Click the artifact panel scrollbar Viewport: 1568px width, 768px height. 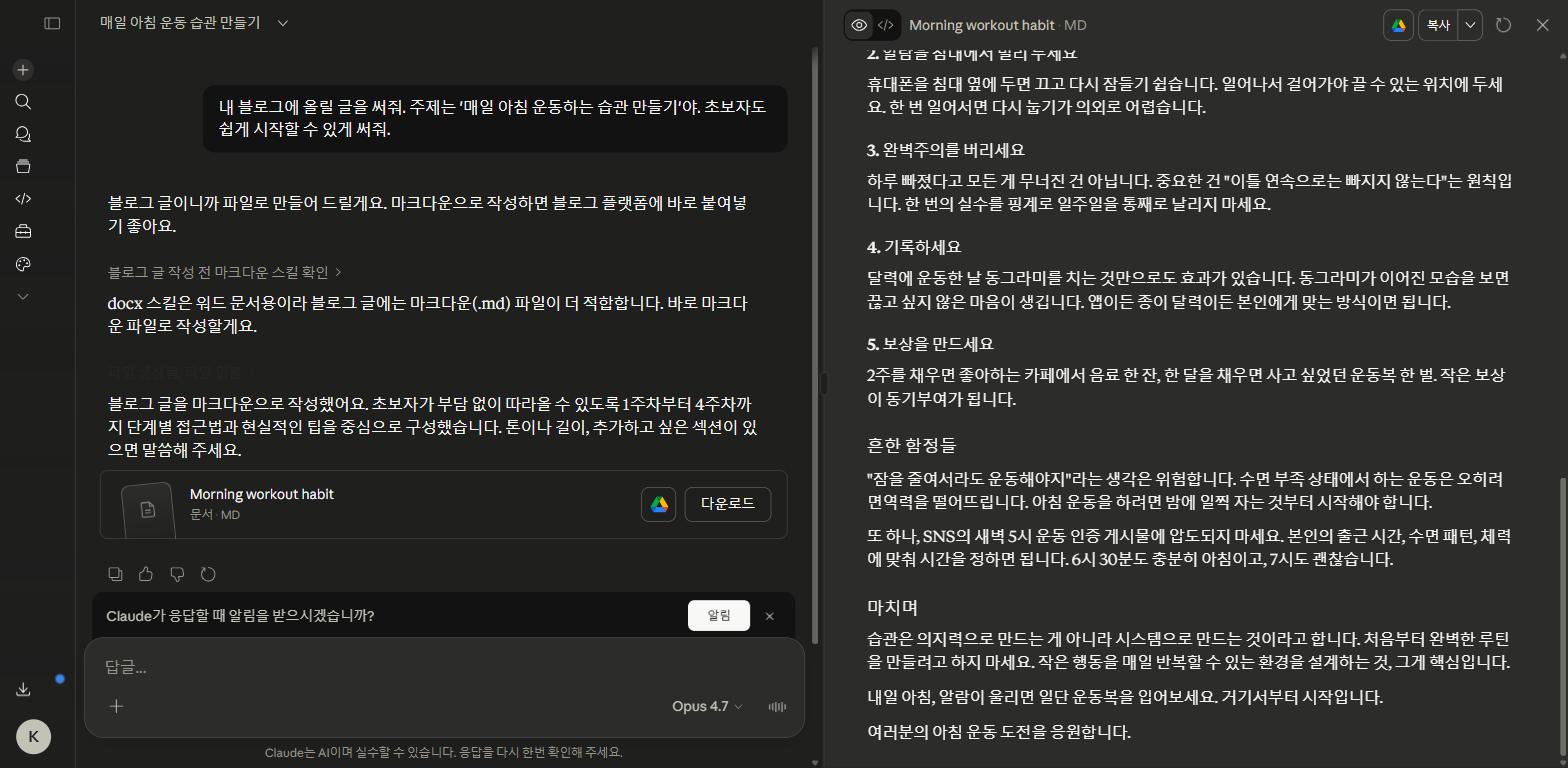(x=1562, y=615)
